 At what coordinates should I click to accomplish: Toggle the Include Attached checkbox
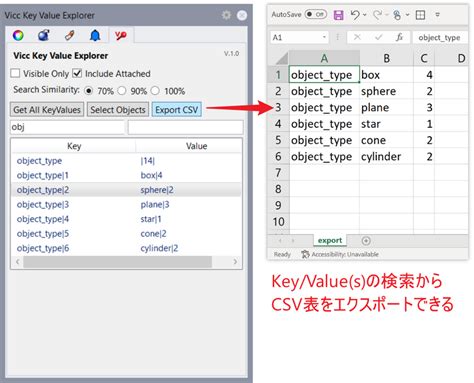[77, 73]
